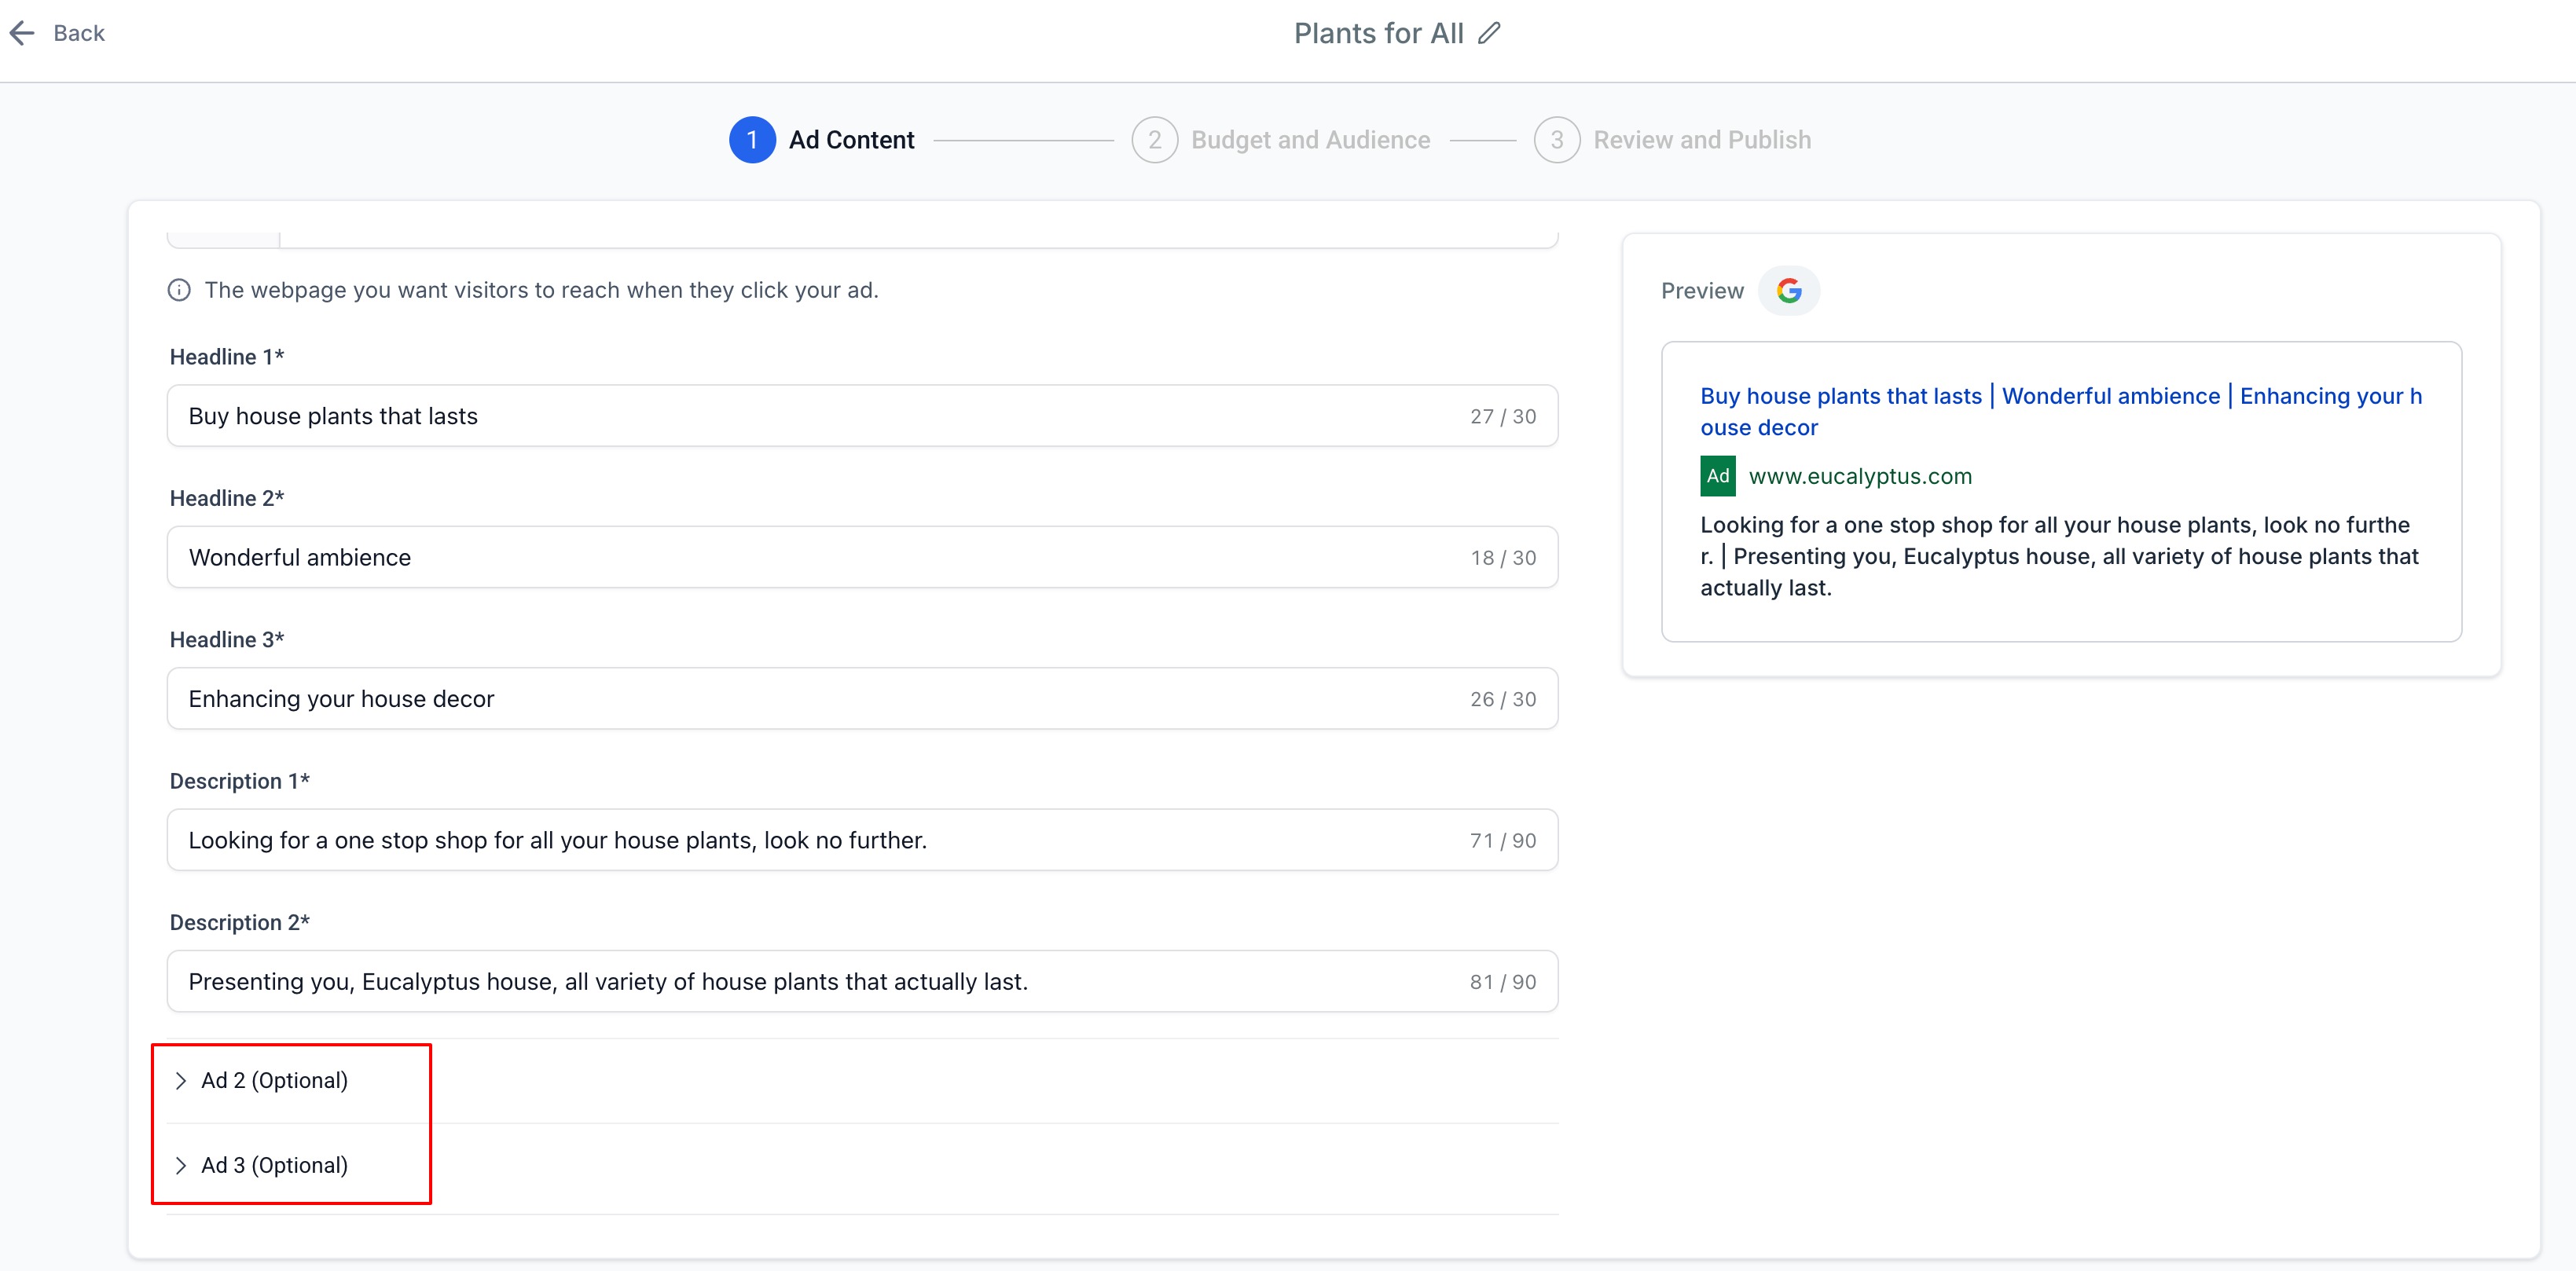Expand the Ad 3 (Optional) section
Viewport: 2576px width, 1271px height.
point(863,1165)
